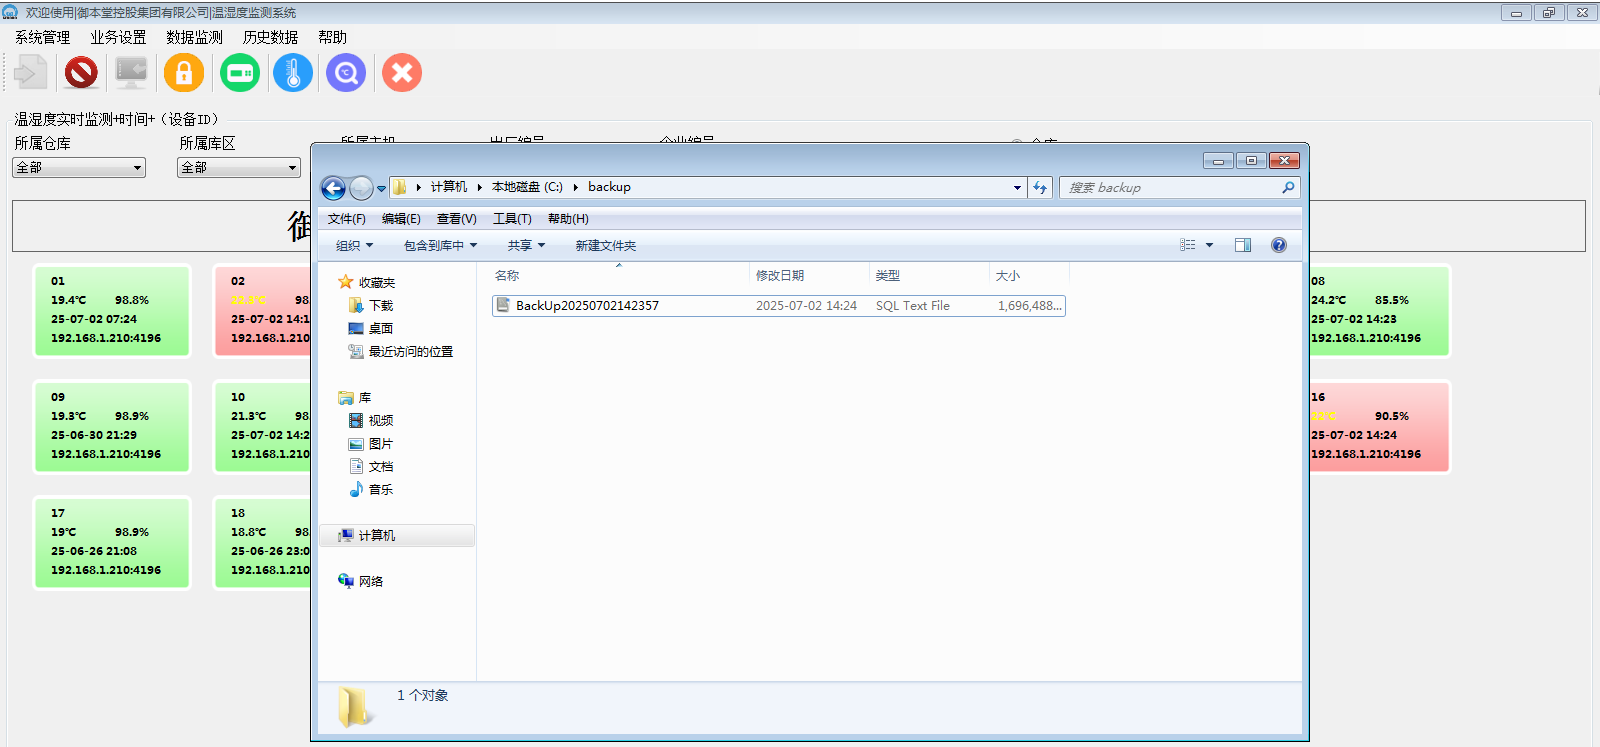Click the blue thermometer toolbar icon
This screenshot has height=747, width=1600.
[x=293, y=73]
